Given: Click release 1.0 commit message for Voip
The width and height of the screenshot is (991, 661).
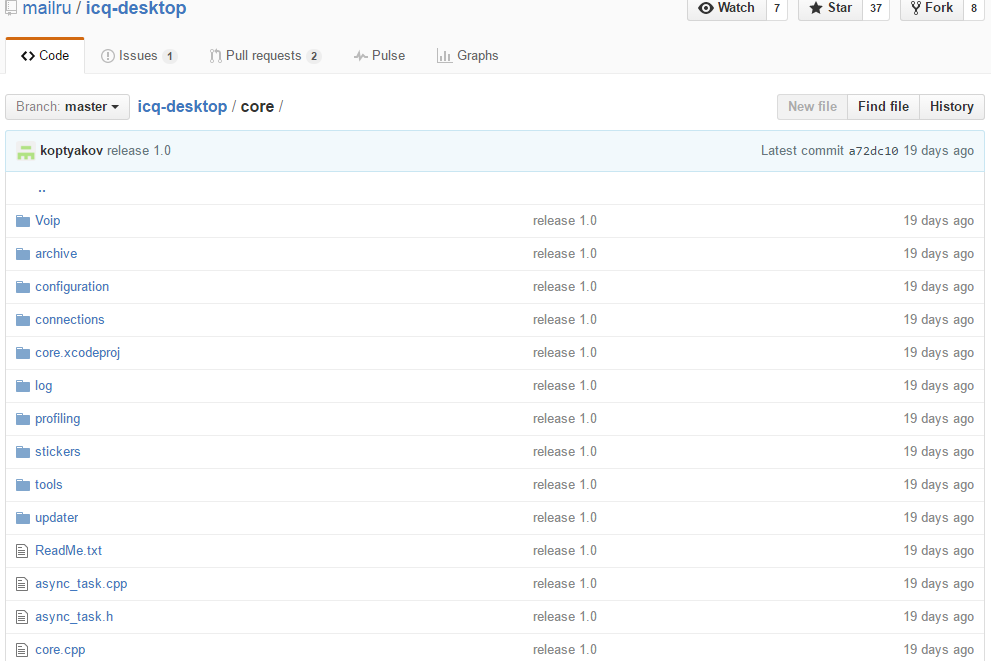Looking at the screenshot, I should 565,221.
